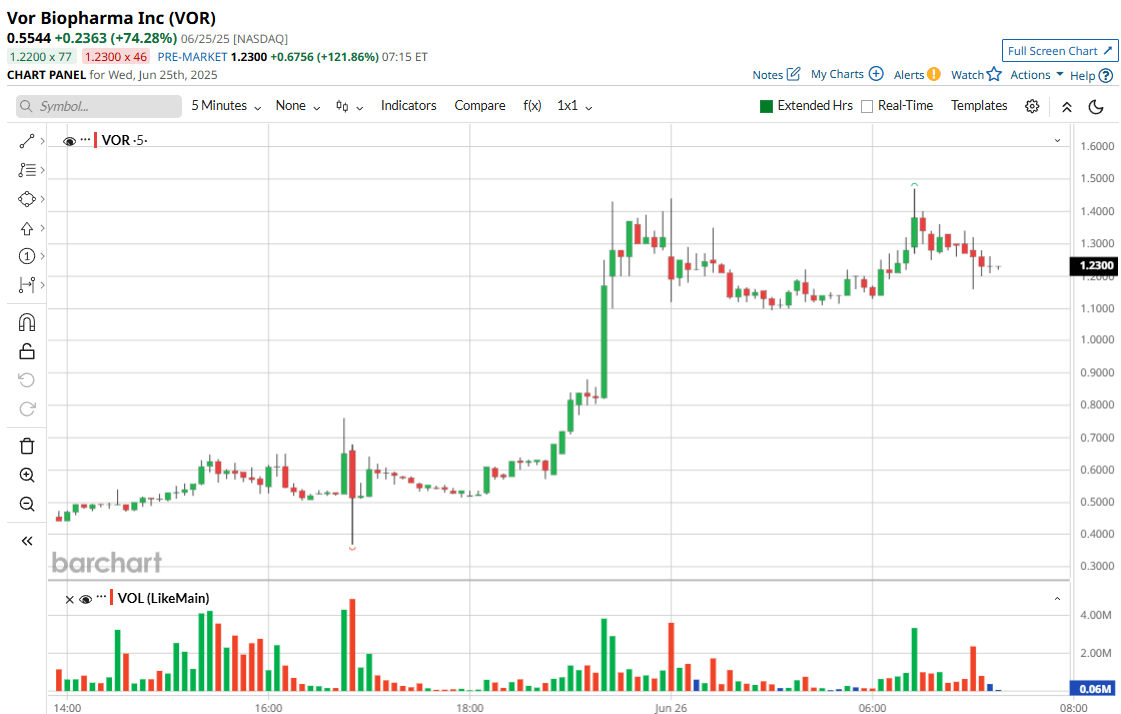Redo the chart action
Viewport: 1121px width, 714px height.
pyautogui.click(x=26, y=408)
